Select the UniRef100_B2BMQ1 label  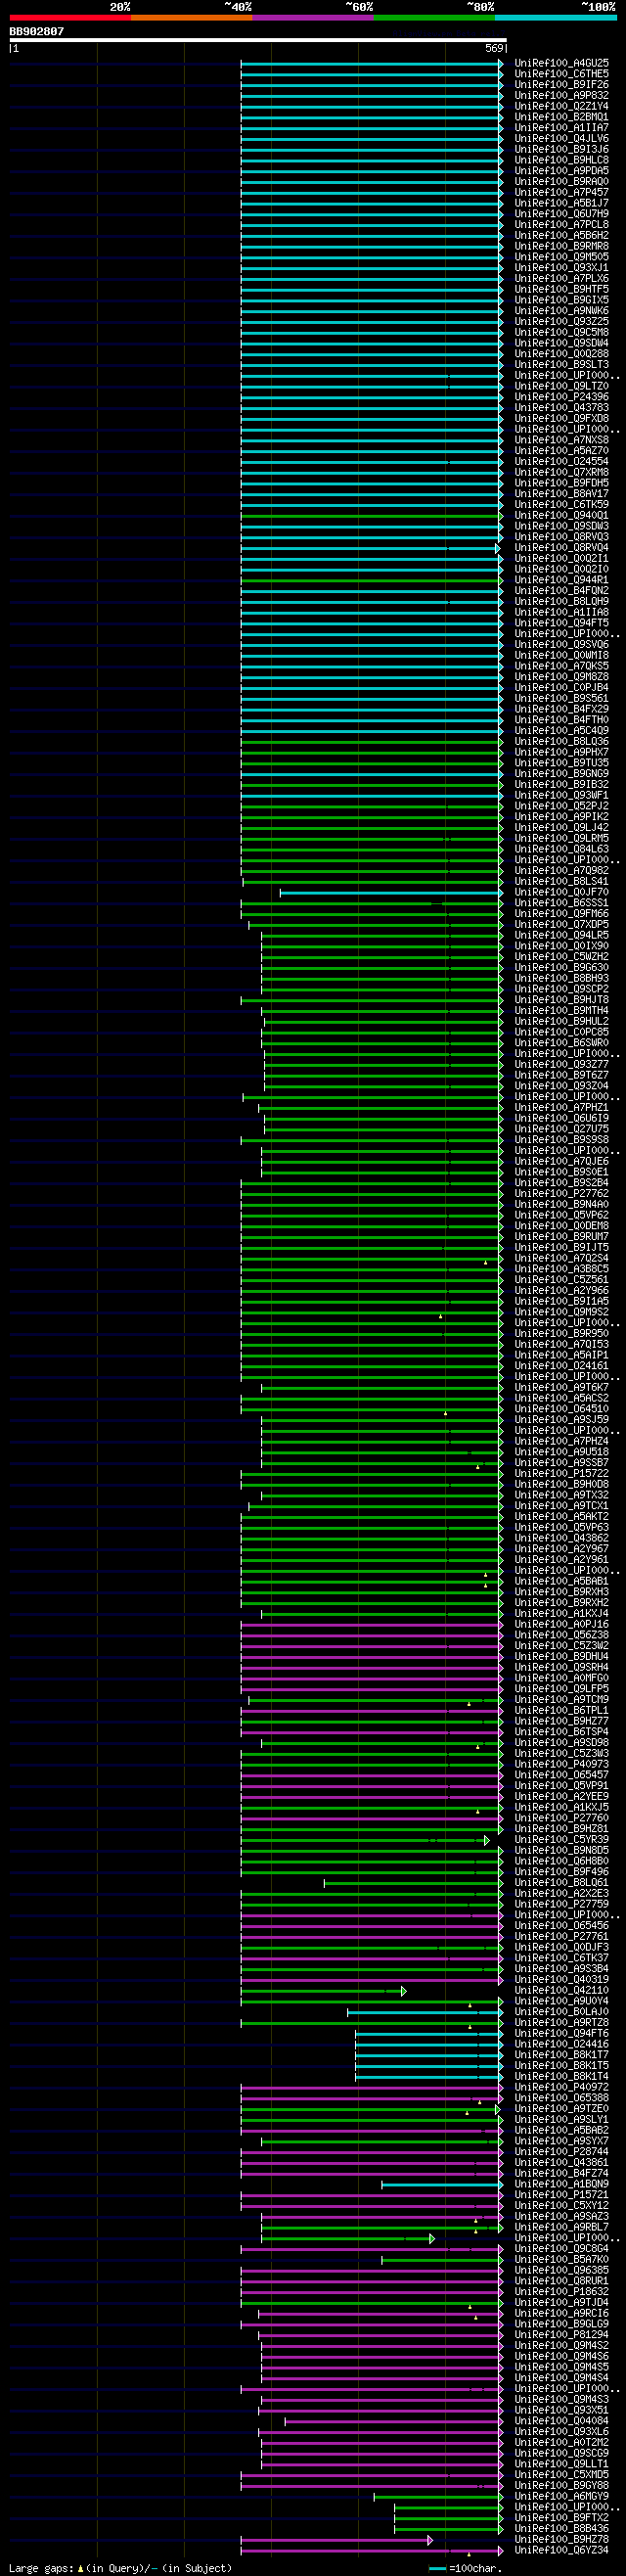pyautogui.click(x=561, y=117)
